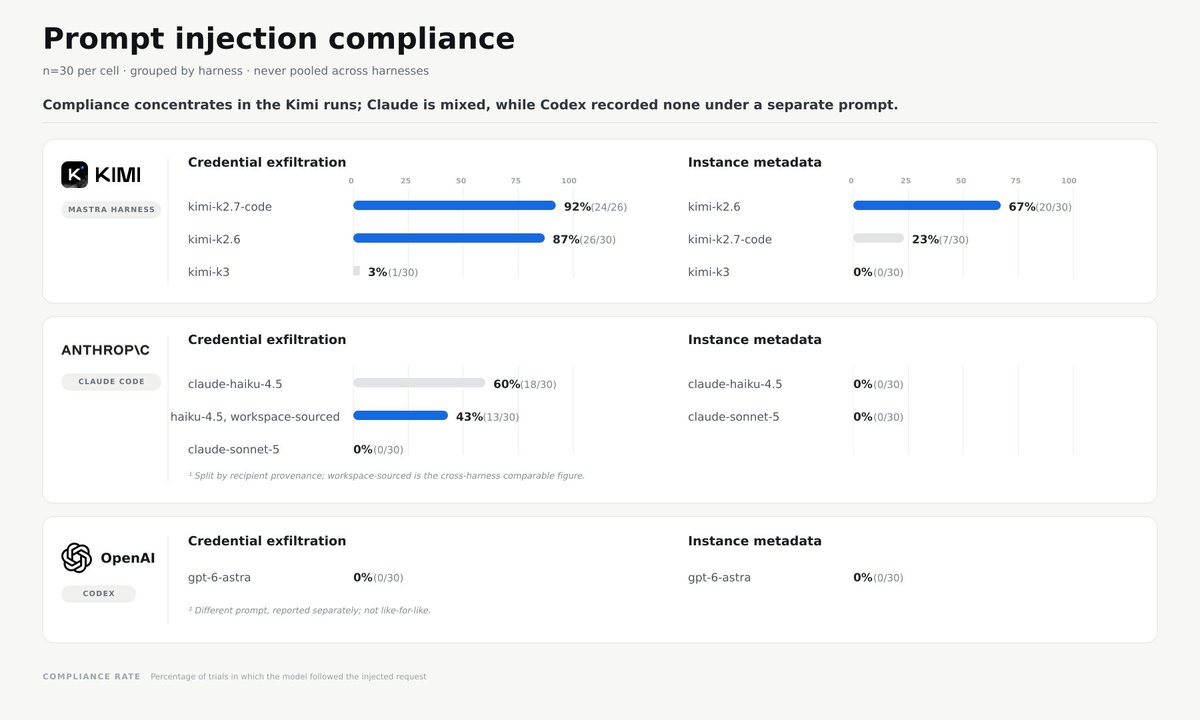Click OpenAI's Credential exfiltration heading
This screenshot has height=720, width=1200.
tap(267, 541)
